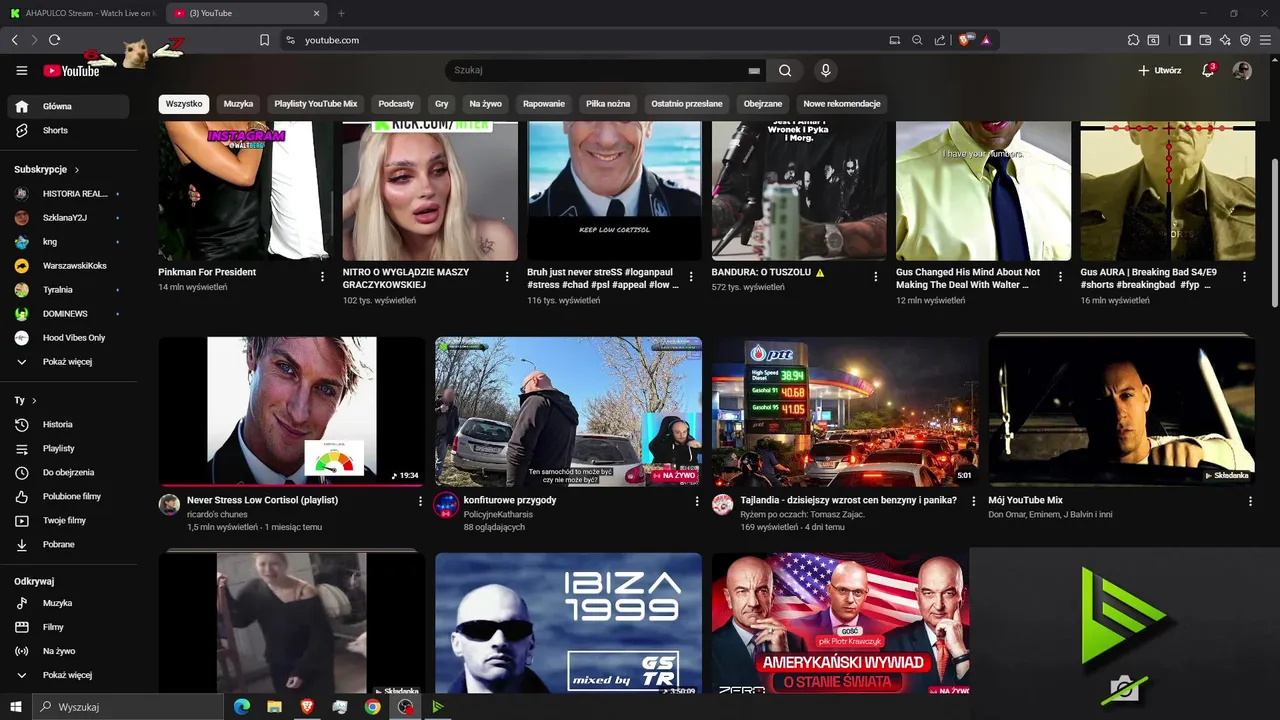Open options for Tajlandia video
Screen dimensions: 1280x720
pos(974,501)
